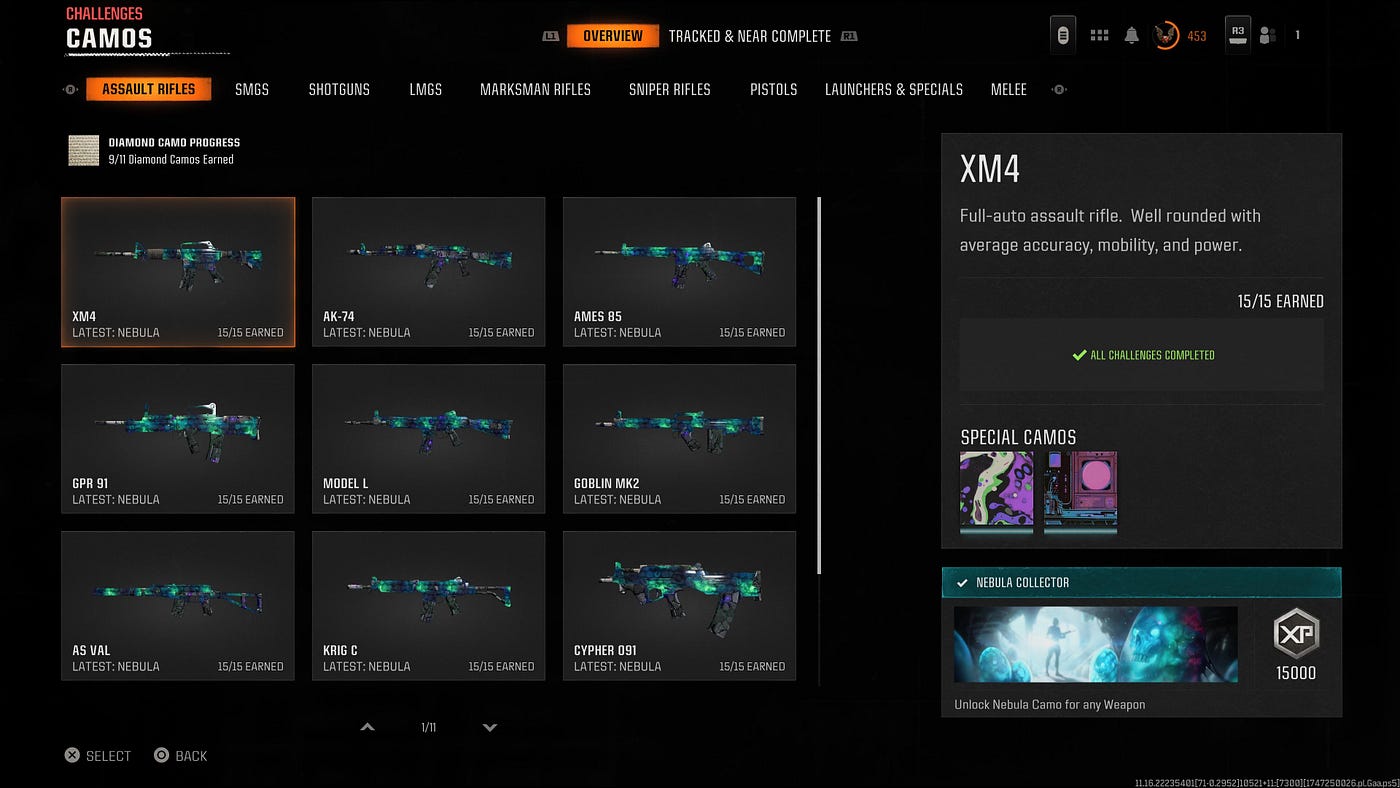Open the social players icon
Screen dimensions: 1400x788
1268,36
